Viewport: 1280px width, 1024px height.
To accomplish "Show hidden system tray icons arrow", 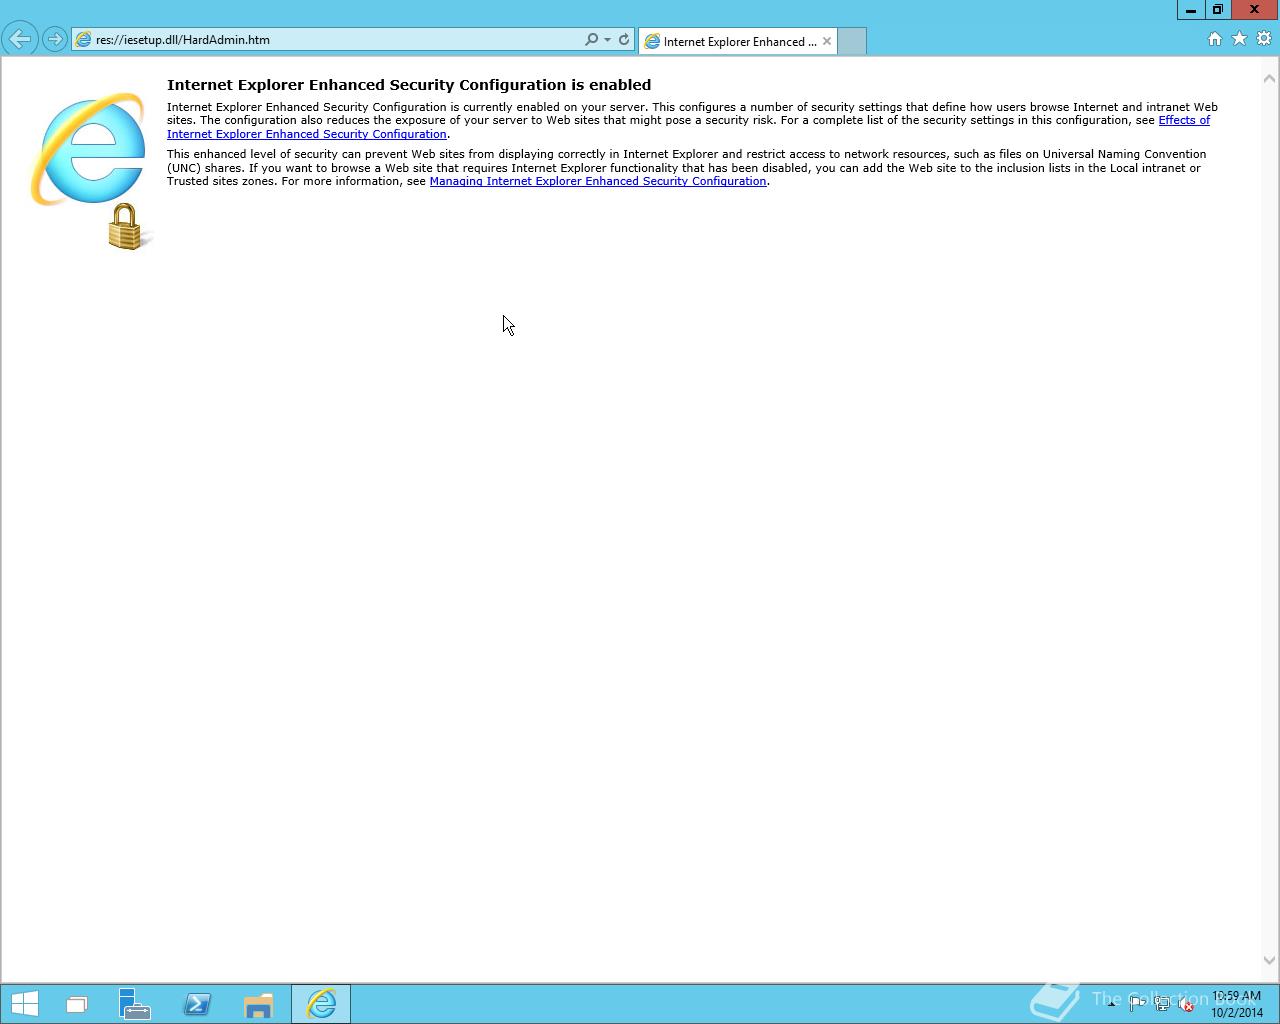I will (1111, 1004).
